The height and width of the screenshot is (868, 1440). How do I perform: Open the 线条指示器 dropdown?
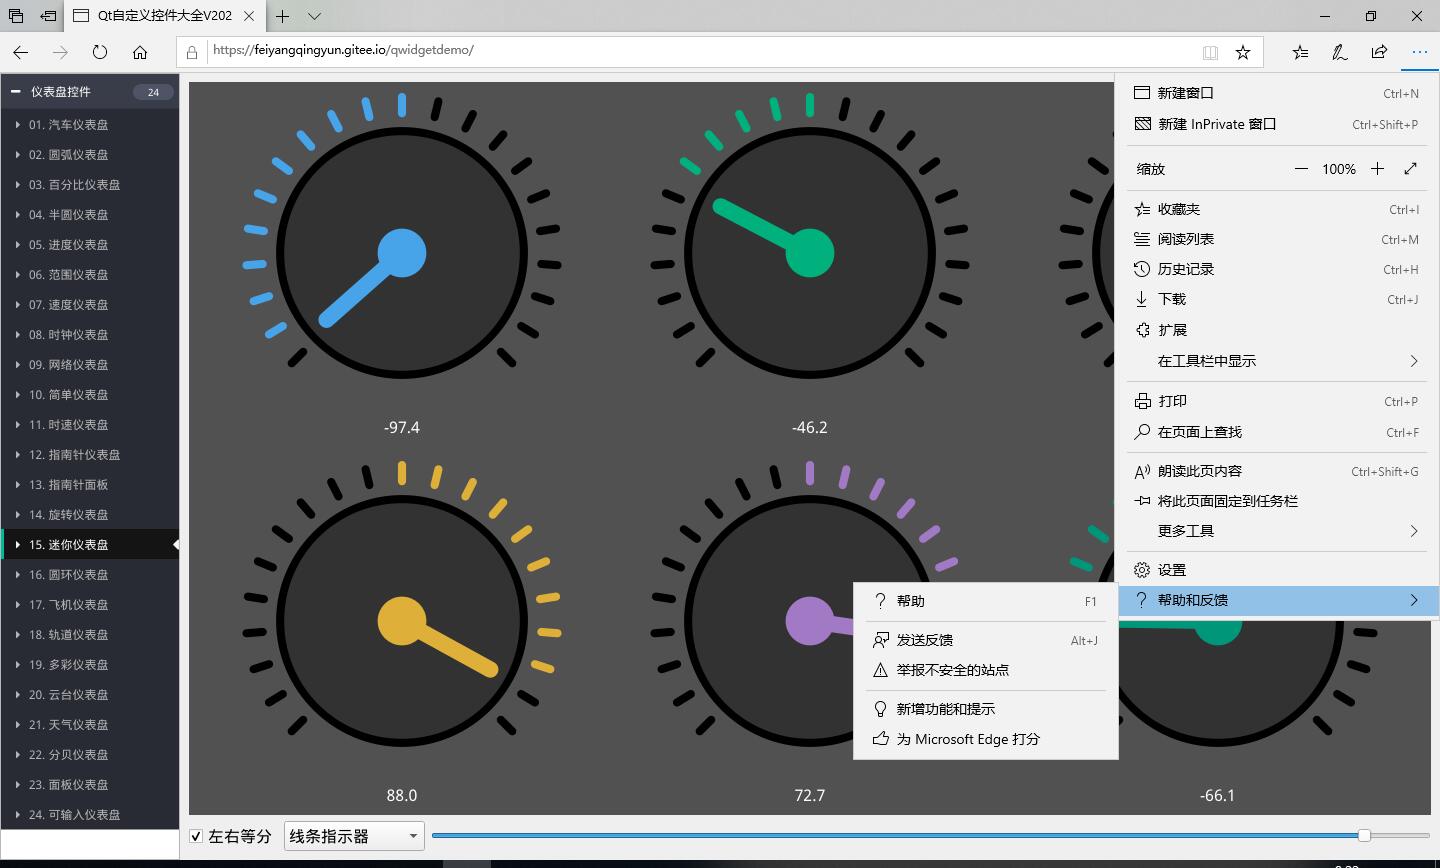pyautogui.click(x=354, y=836)
